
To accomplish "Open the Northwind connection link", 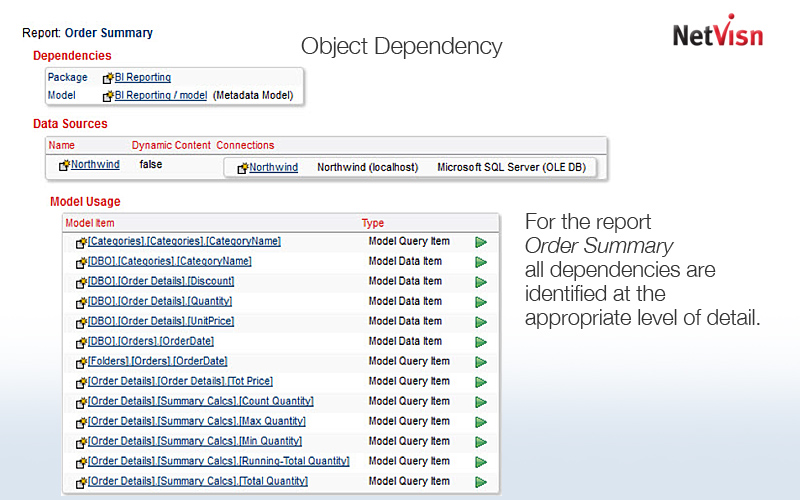I will 273,167.
